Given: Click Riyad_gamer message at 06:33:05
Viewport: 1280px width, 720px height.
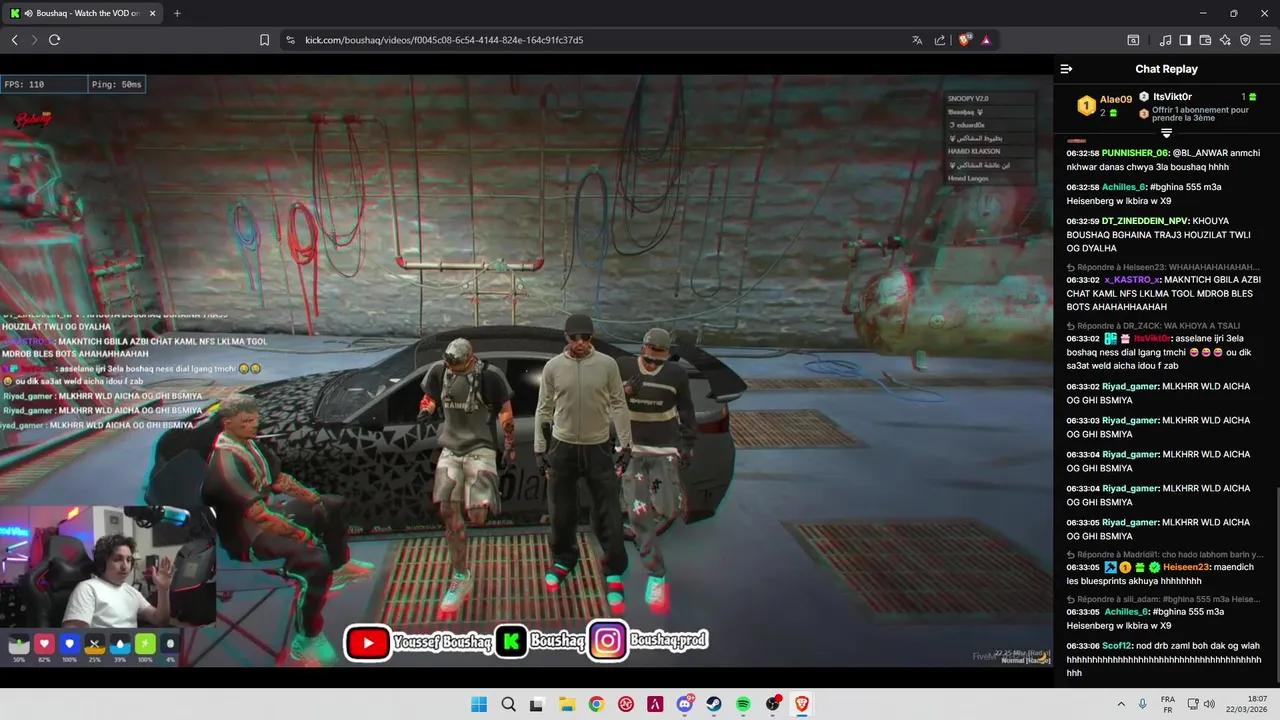Looking at the screenshot, I should coord(1160,529).
